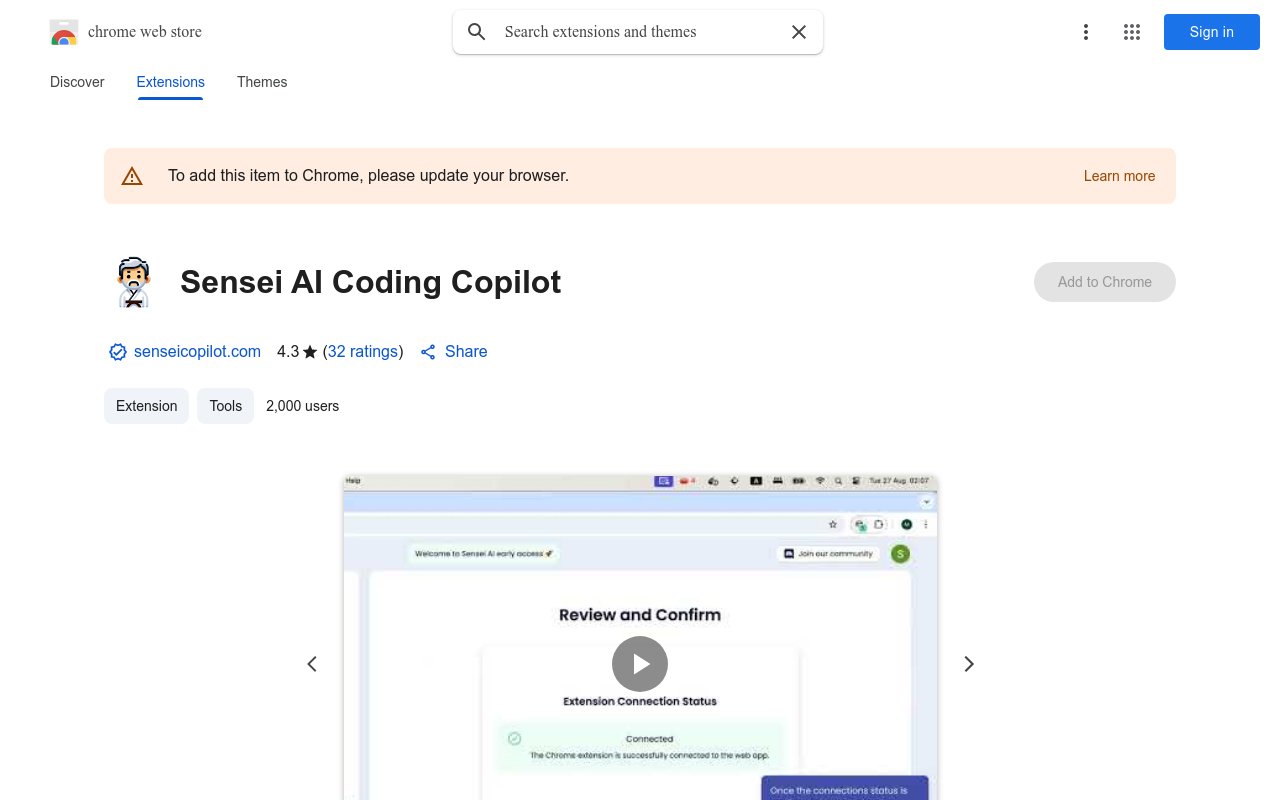Advance to next screenshot with right chevron
This screenshot has height=800, width=1280.
(968, 664)
